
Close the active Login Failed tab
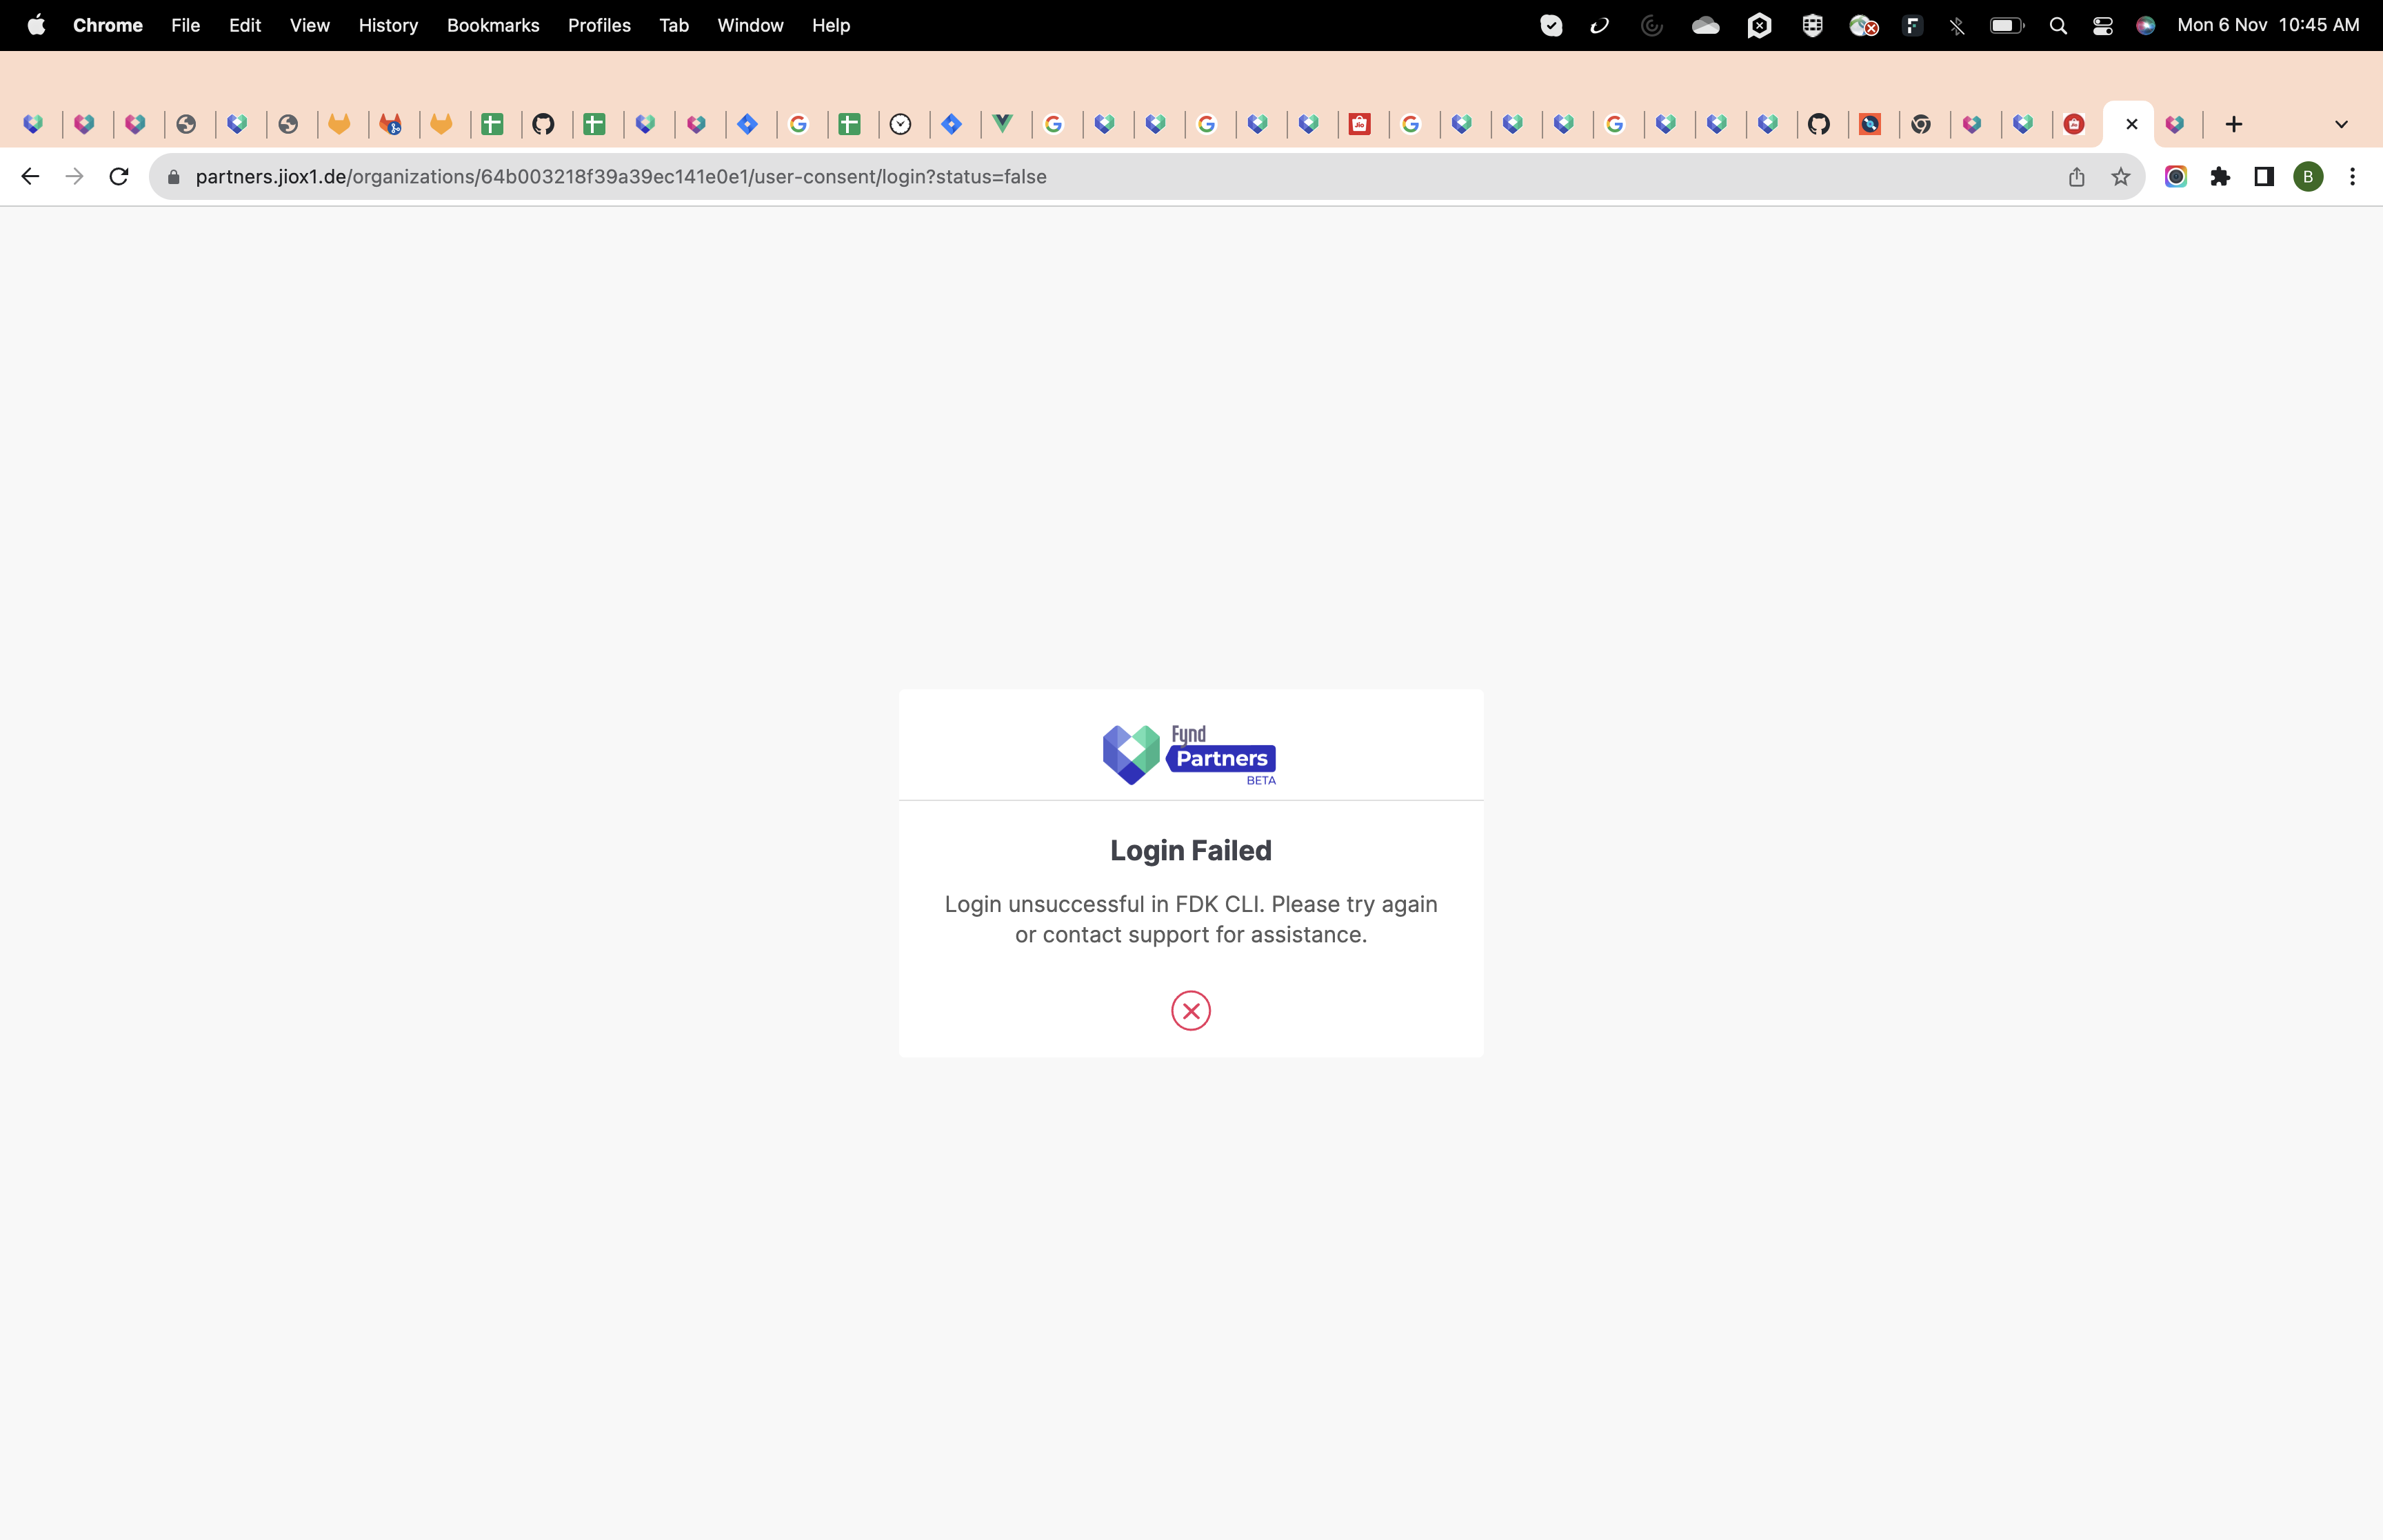(2132, 124)
